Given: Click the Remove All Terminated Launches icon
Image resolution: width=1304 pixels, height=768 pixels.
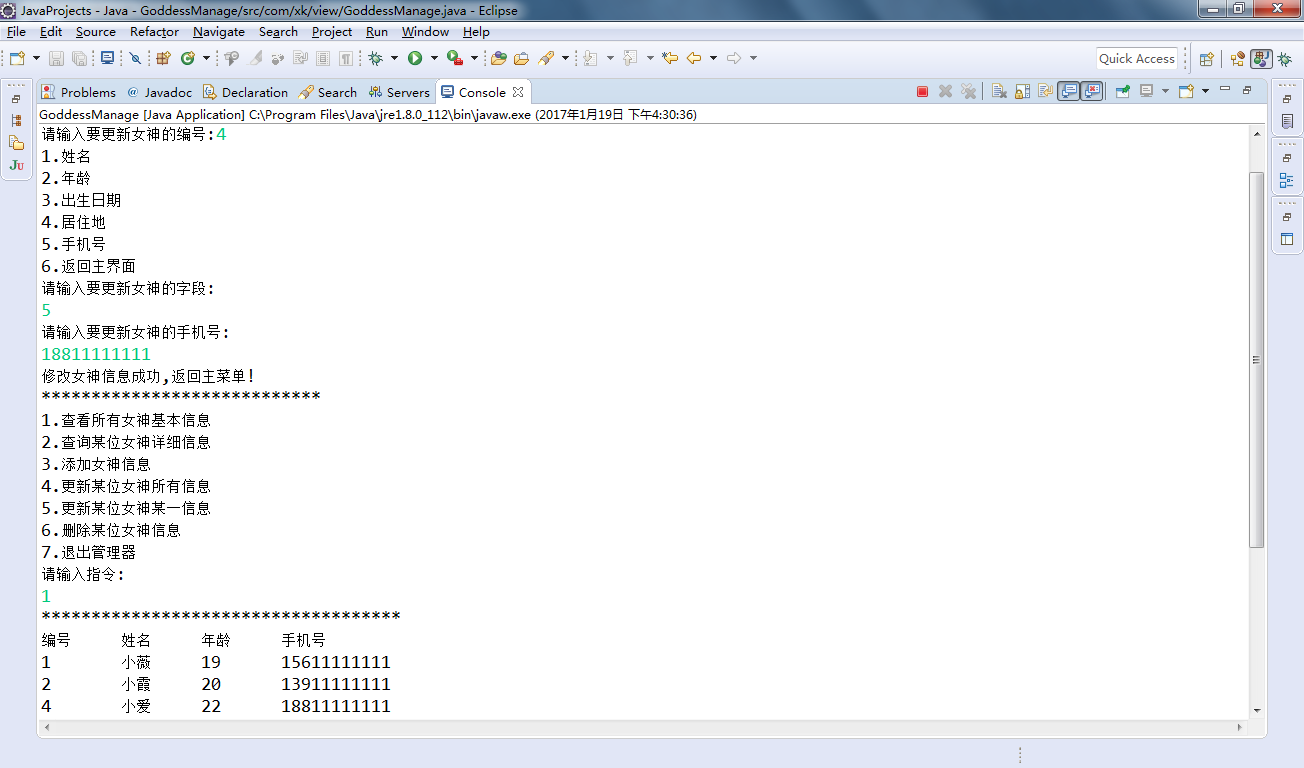Looking at the screenshot, I should pos(968,91).
